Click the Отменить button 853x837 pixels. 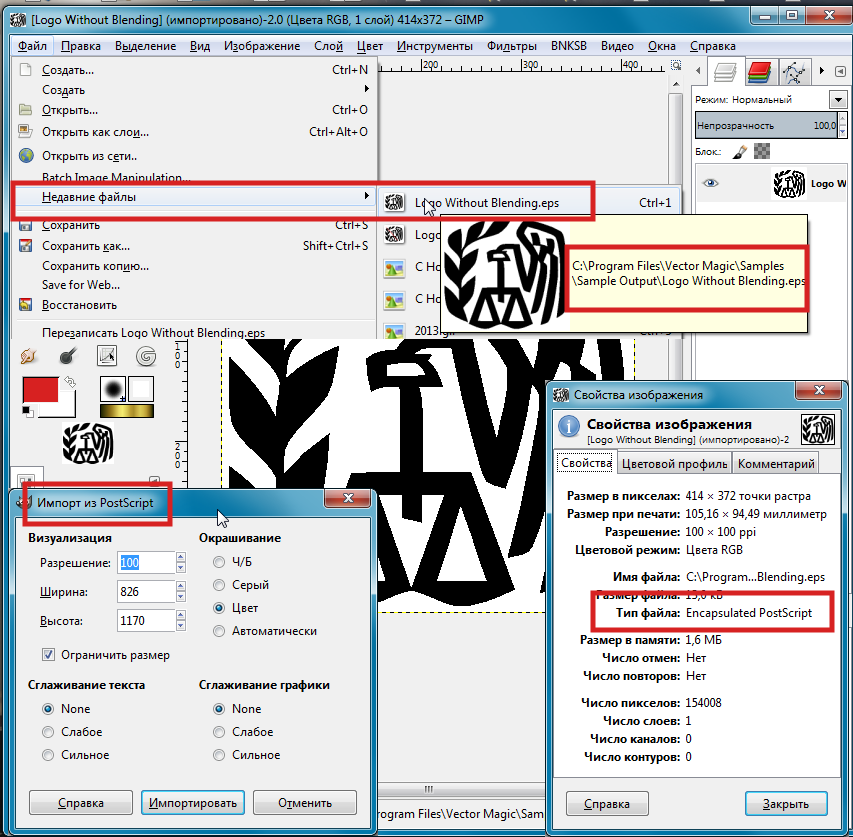tap(305, 803)
